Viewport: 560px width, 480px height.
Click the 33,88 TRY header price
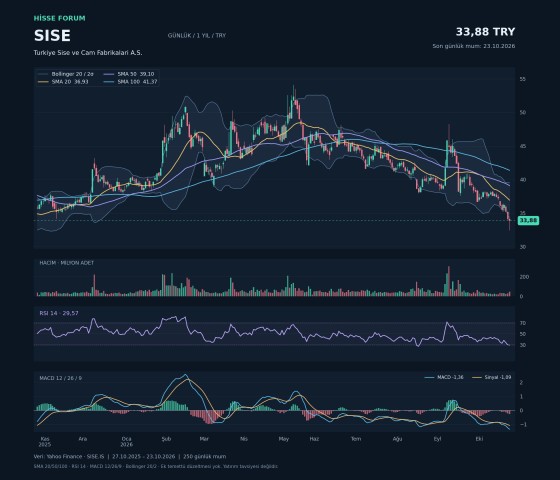click(x=485, y=32)
